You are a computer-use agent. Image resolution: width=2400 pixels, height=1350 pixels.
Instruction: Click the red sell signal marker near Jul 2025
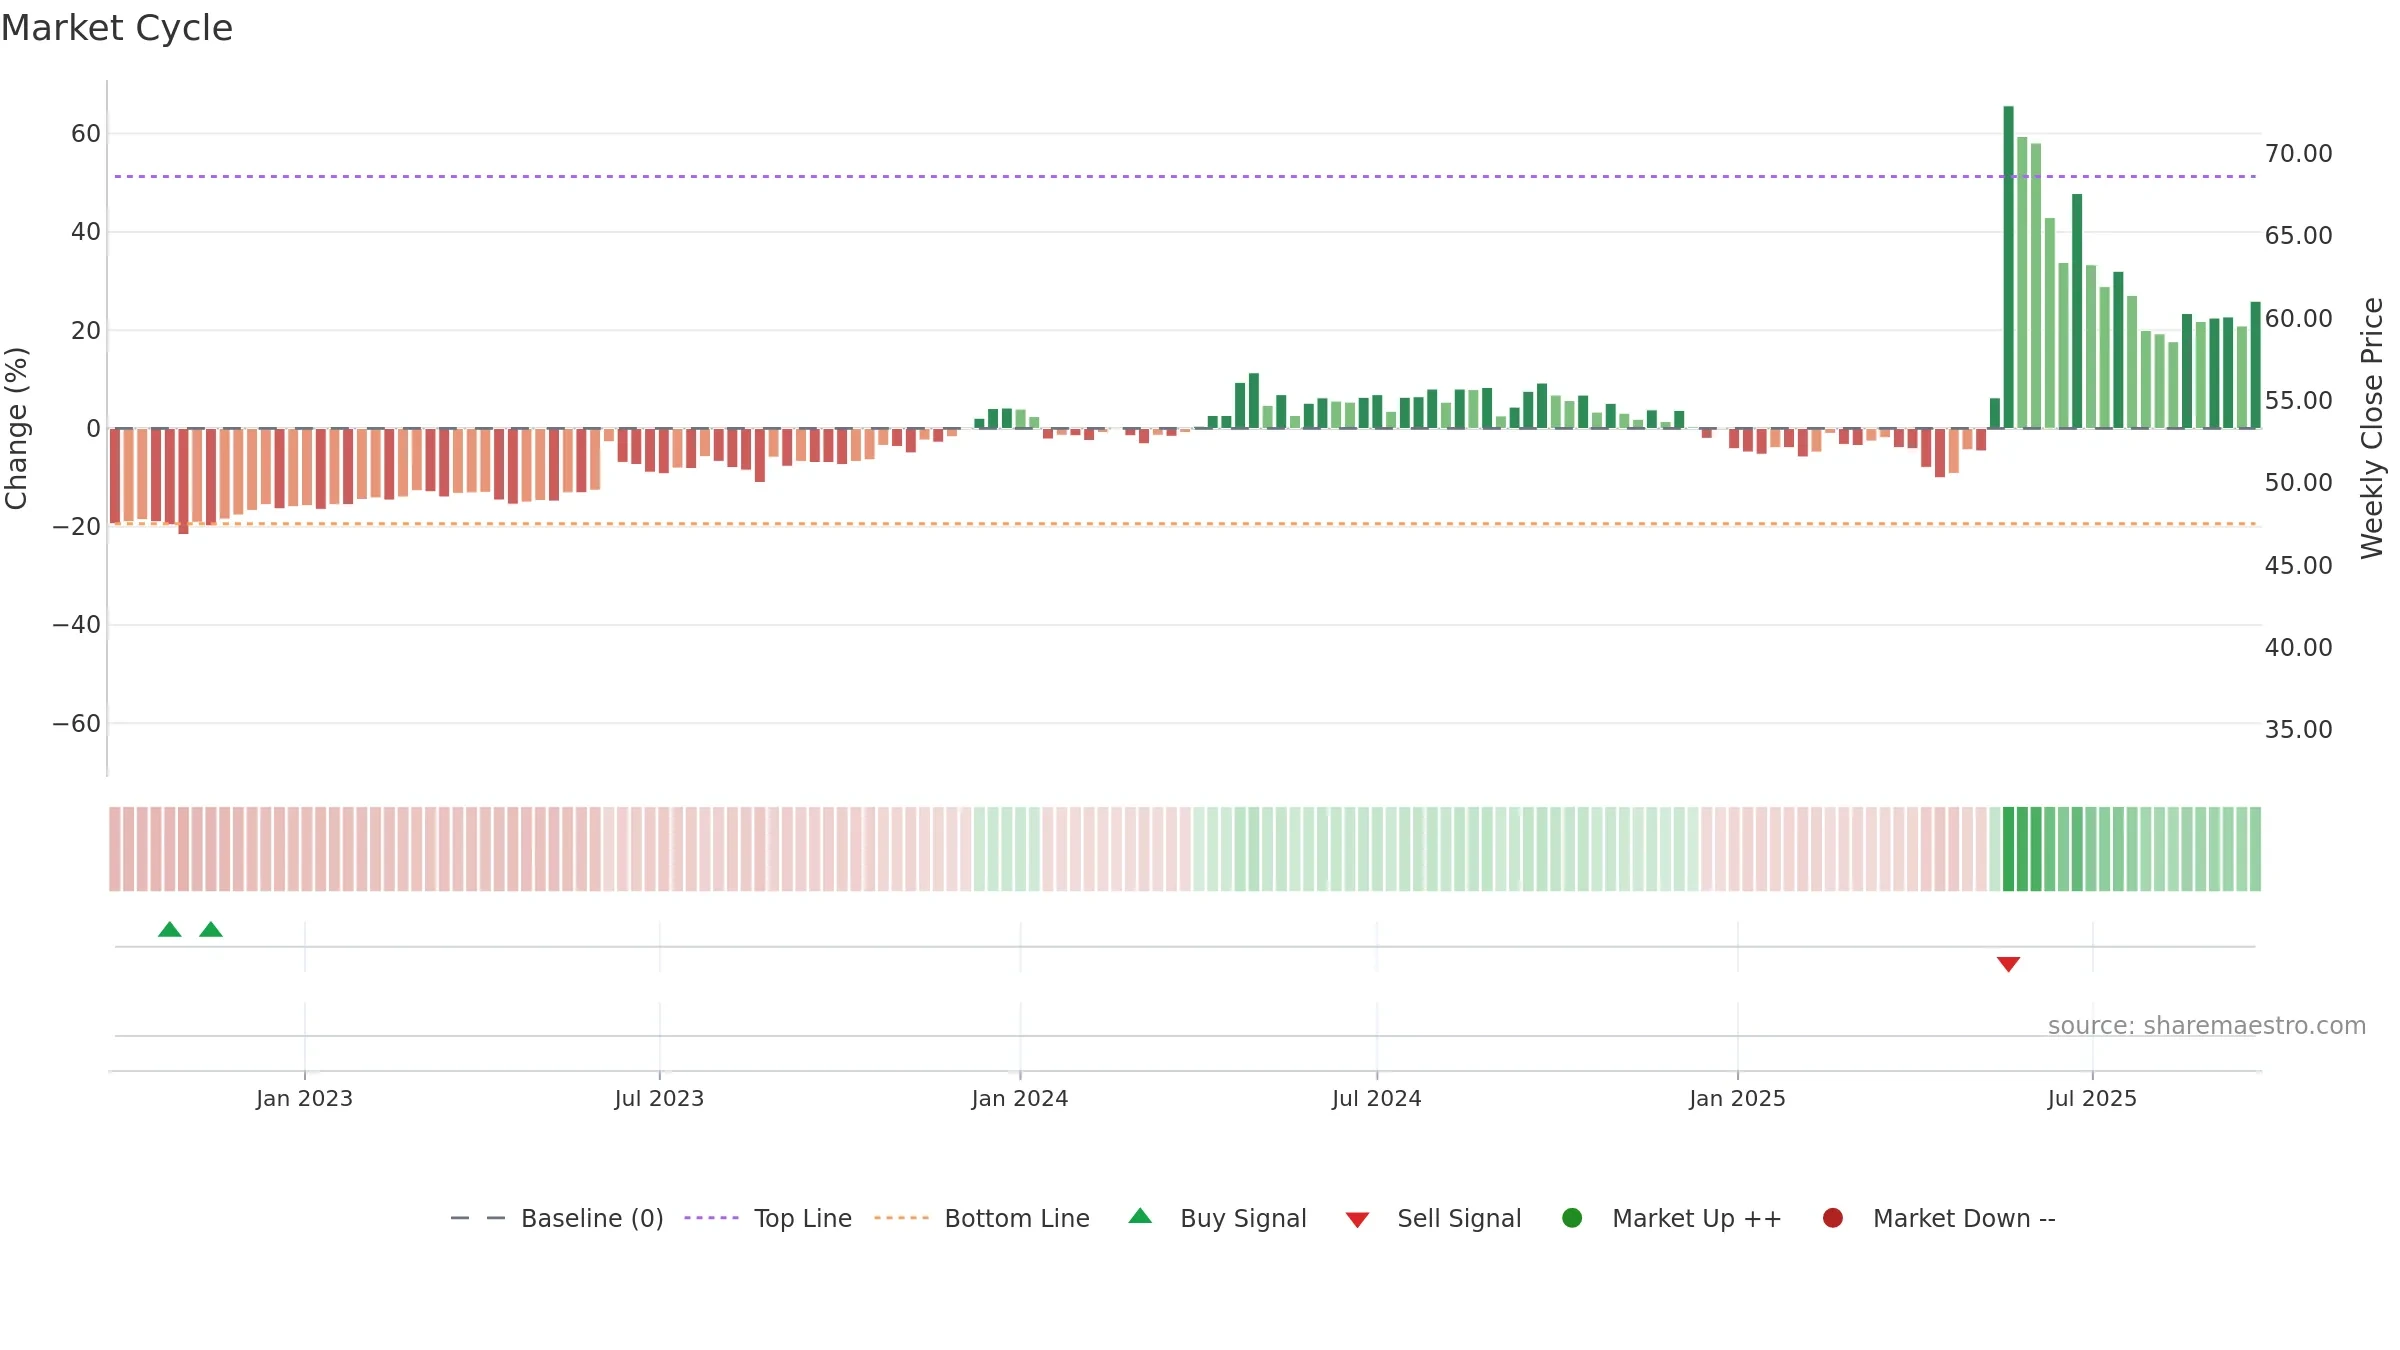pyautogui.click(x=2008, y=964)
